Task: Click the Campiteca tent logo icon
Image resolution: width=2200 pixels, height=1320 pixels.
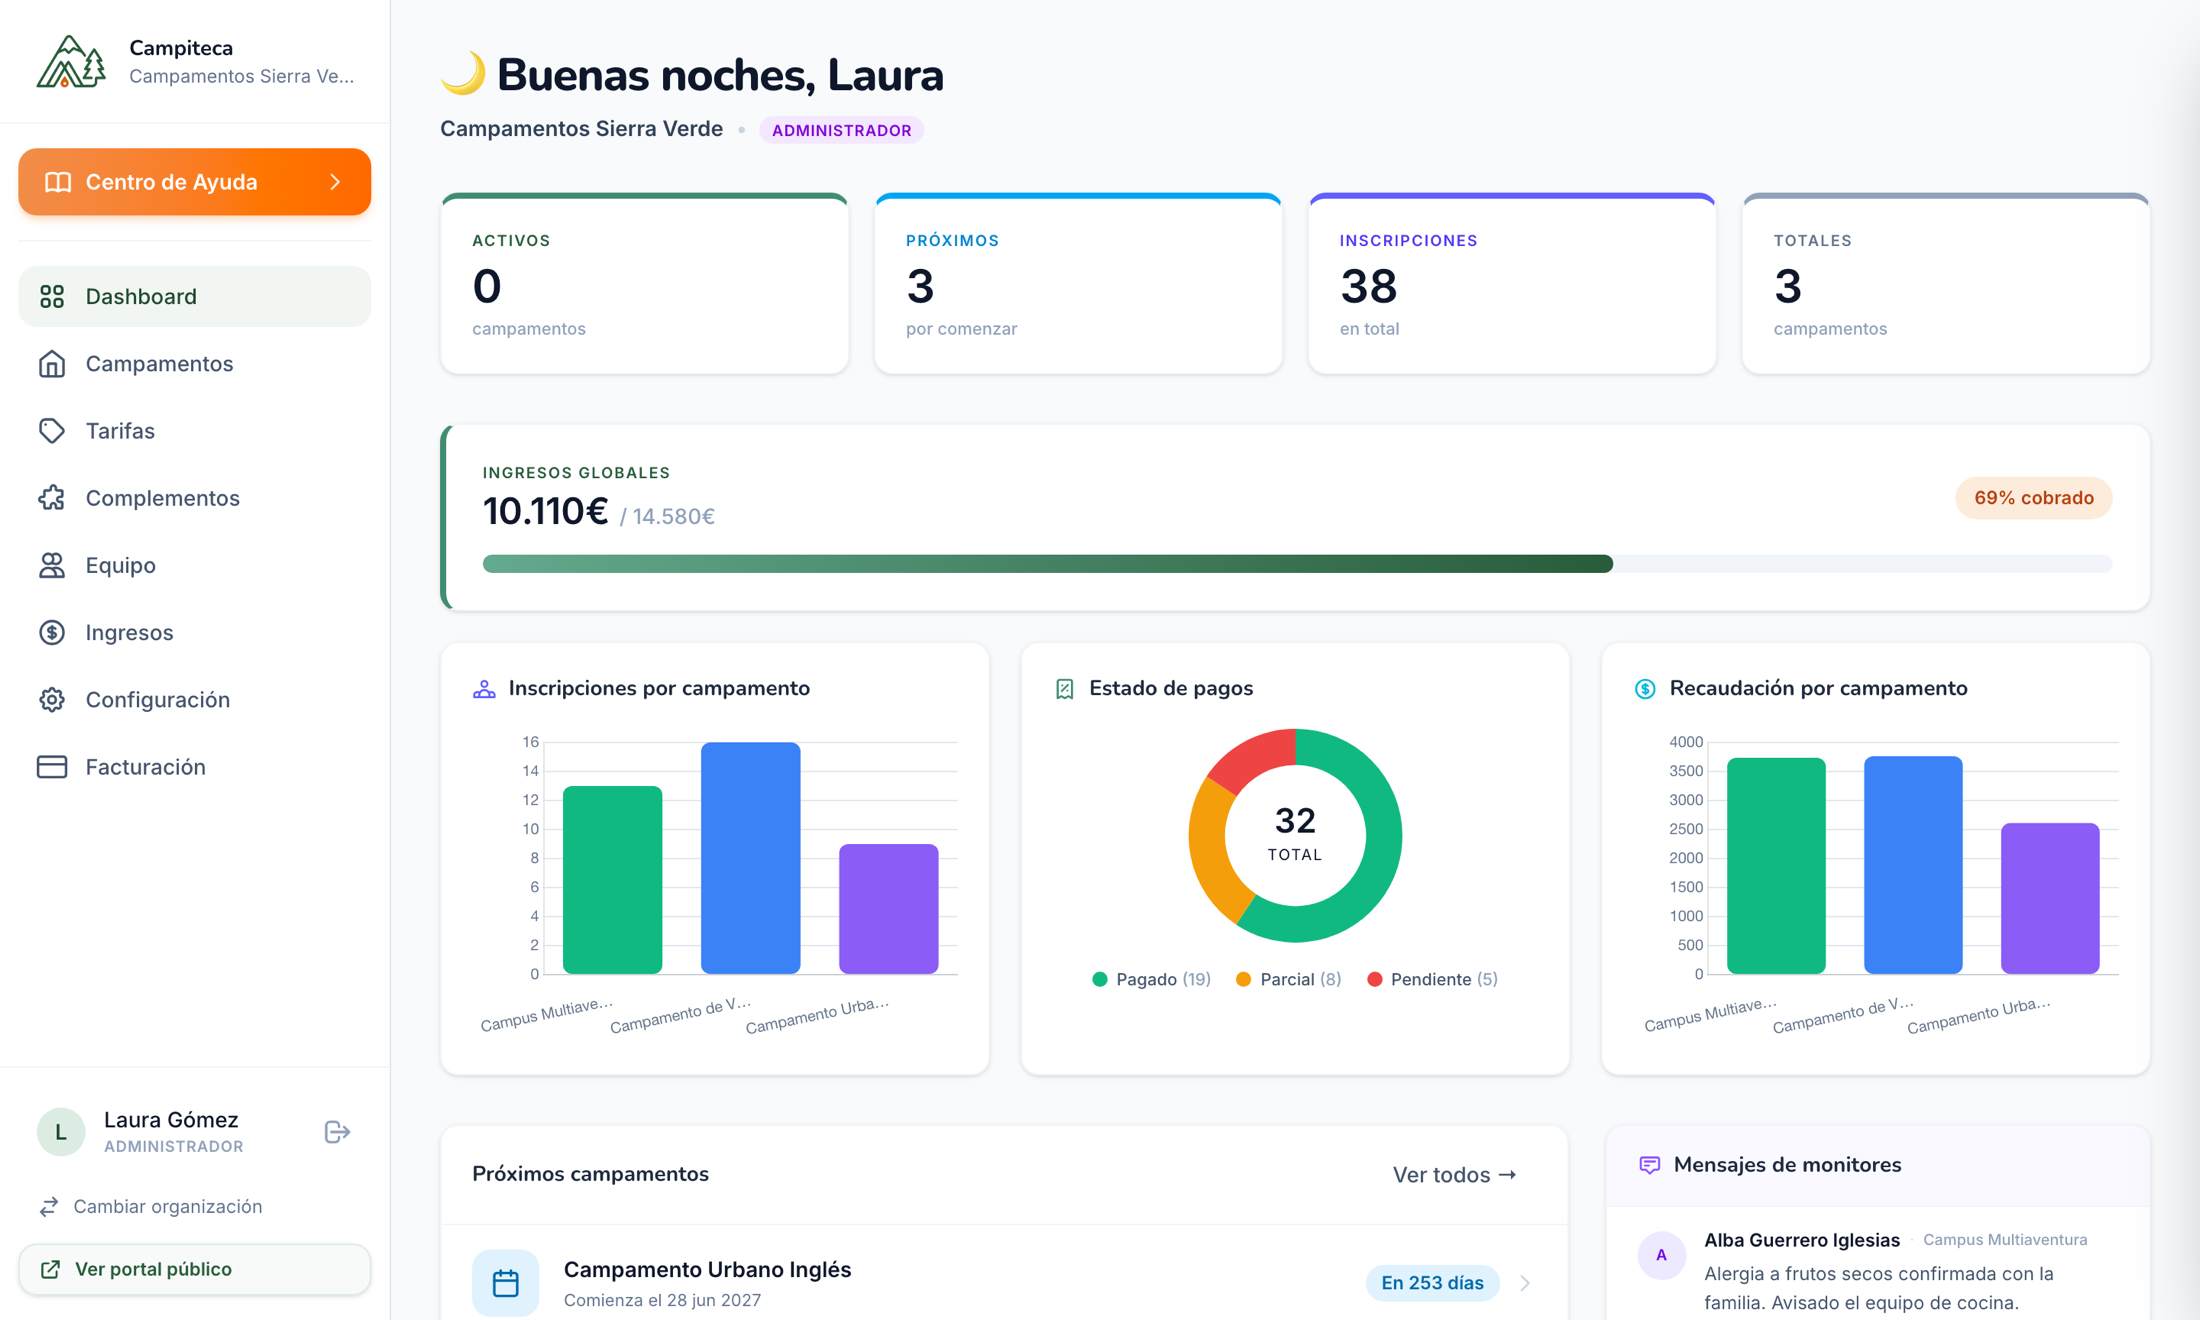Action: click(70, 62)
